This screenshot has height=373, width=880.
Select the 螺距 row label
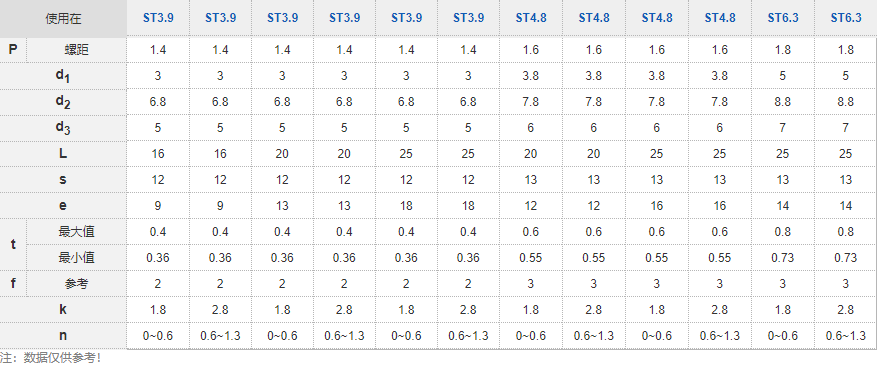(76, 50)
